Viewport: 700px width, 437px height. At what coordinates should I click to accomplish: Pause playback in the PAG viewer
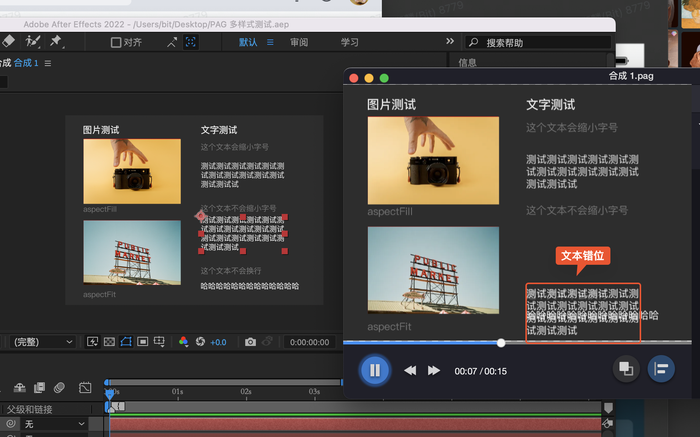pos(375,370)
